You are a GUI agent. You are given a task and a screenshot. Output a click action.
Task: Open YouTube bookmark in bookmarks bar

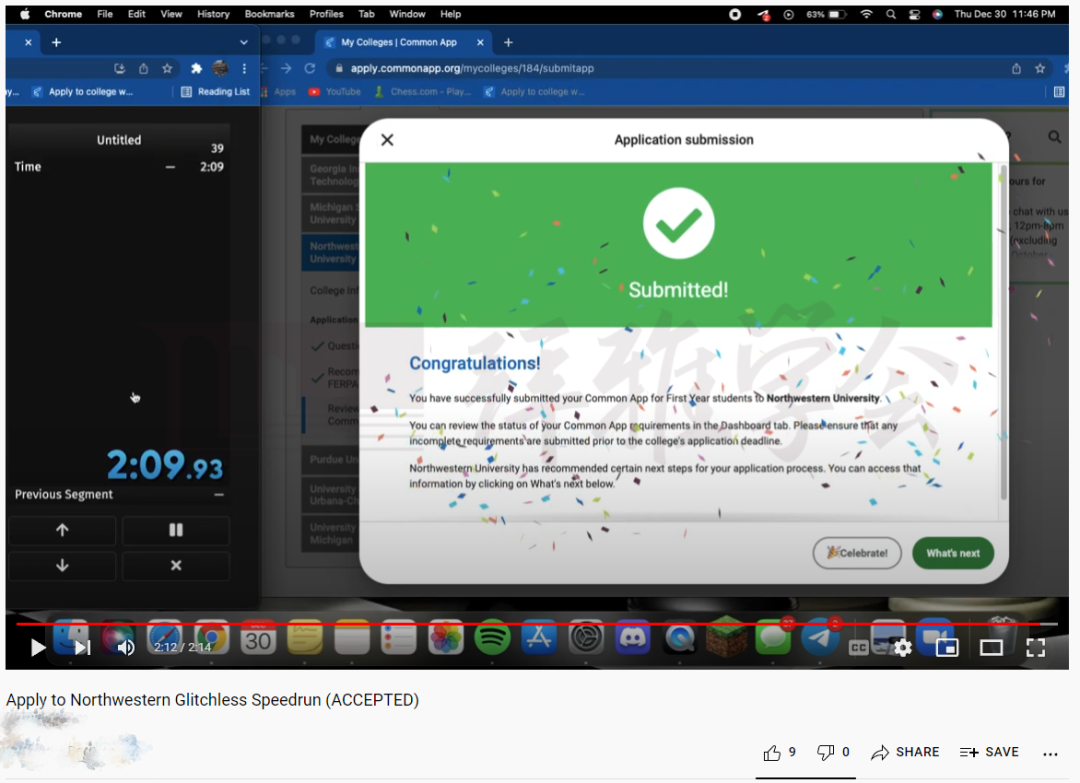point(335,92)
